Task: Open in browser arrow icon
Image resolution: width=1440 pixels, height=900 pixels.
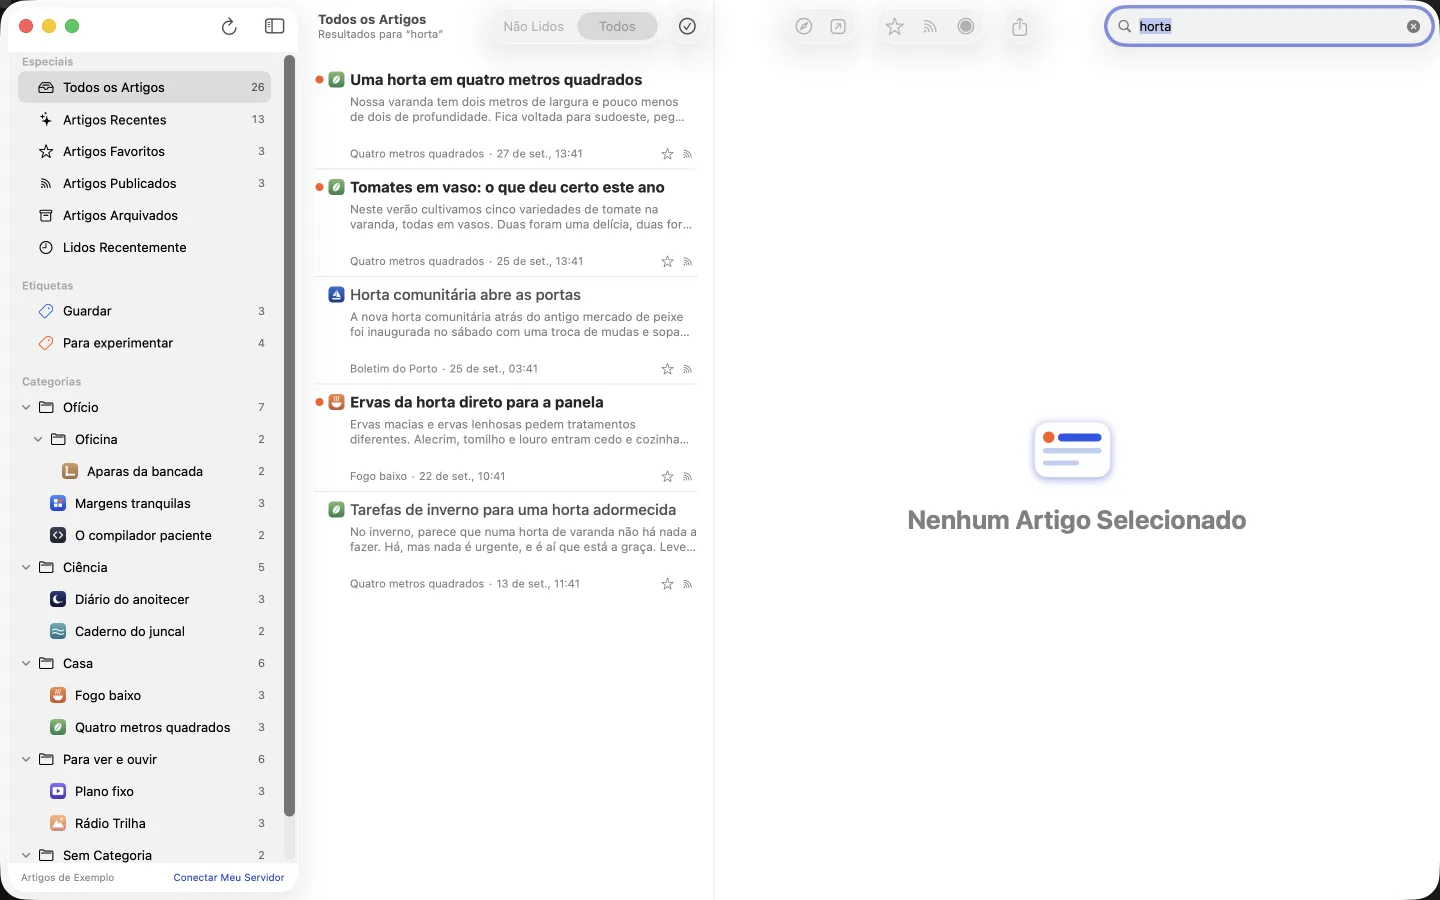Action: [x=838, y=27]
